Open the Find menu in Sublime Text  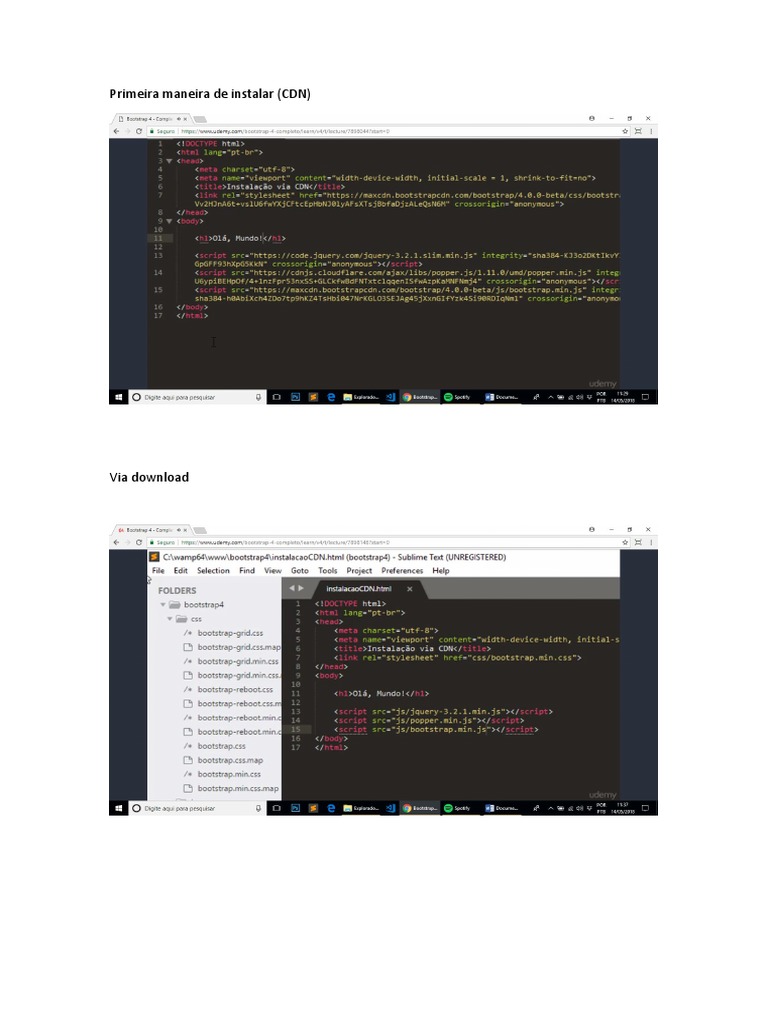(247, 570)
